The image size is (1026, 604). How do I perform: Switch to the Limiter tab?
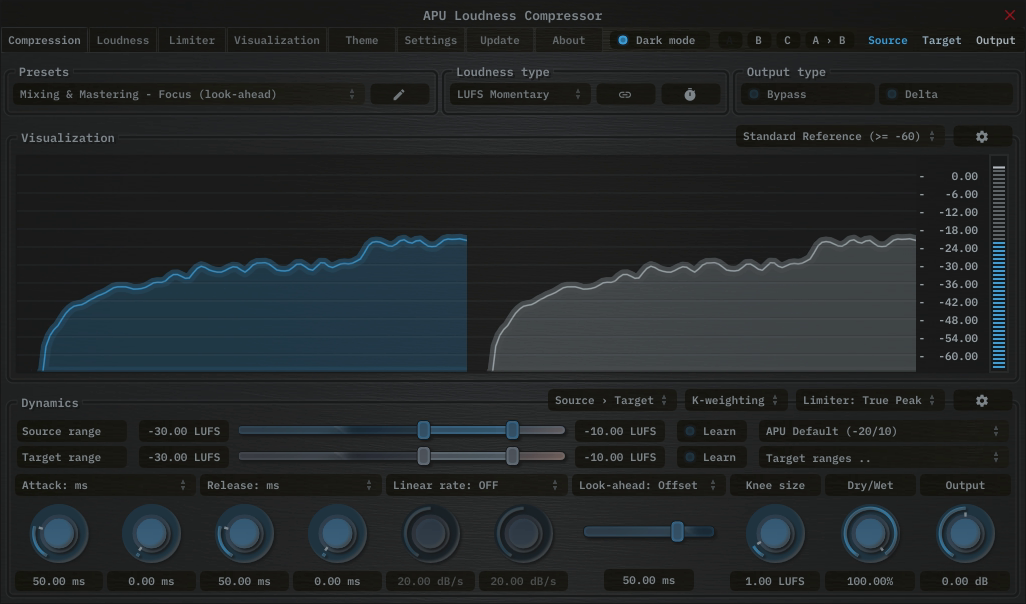click(192, 40)
